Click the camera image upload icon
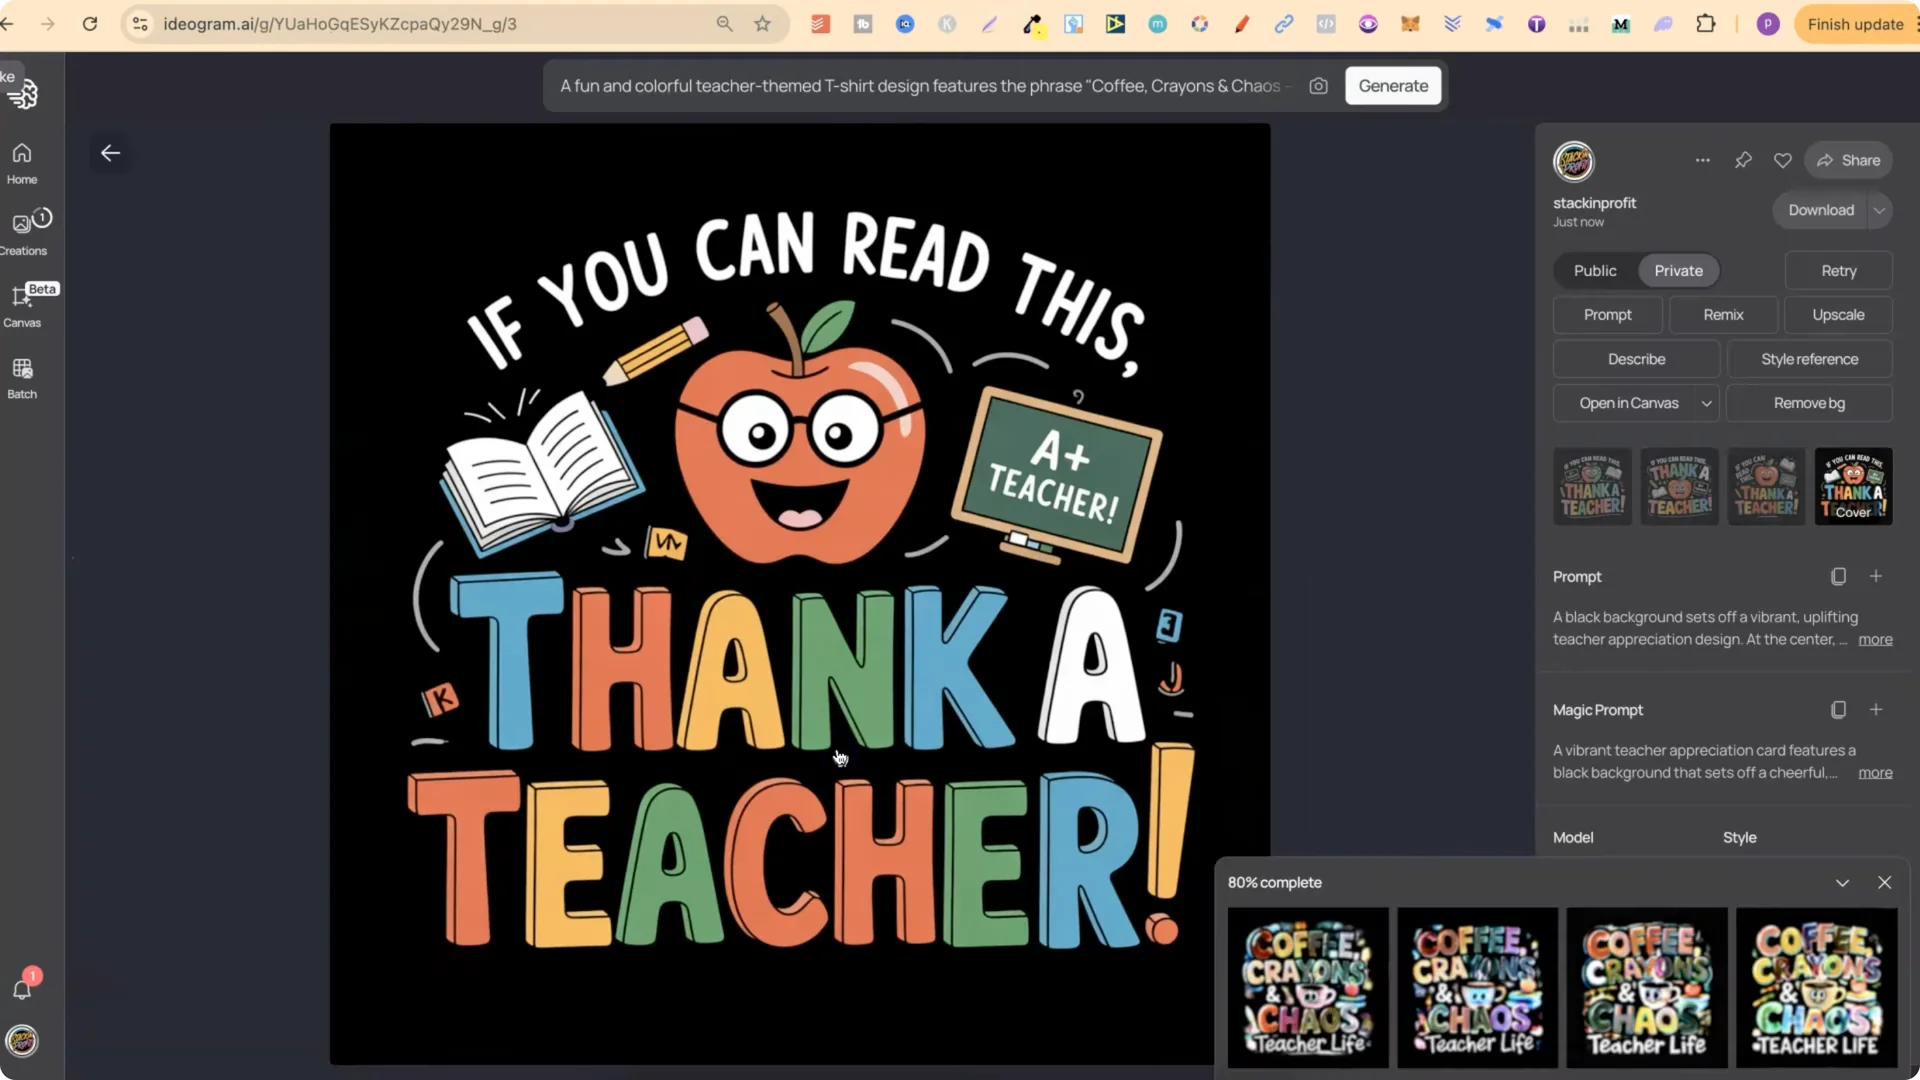Viewport: 1920px width, 1080px height. [1318, 86]
